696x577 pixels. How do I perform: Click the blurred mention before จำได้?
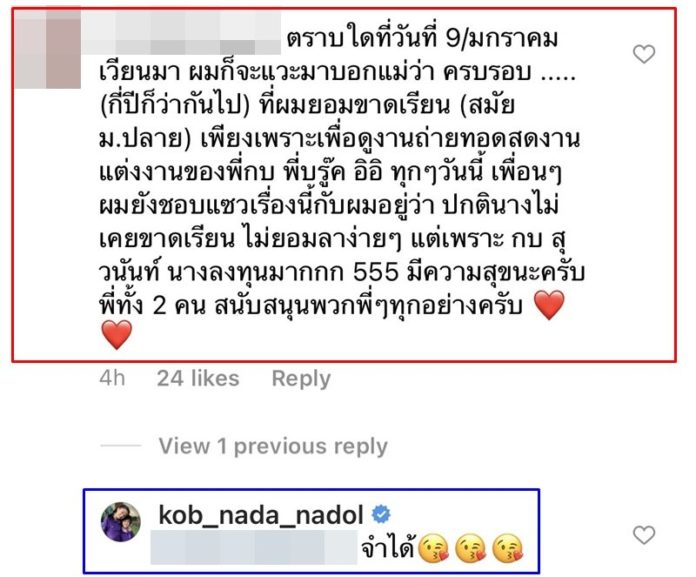254,548
